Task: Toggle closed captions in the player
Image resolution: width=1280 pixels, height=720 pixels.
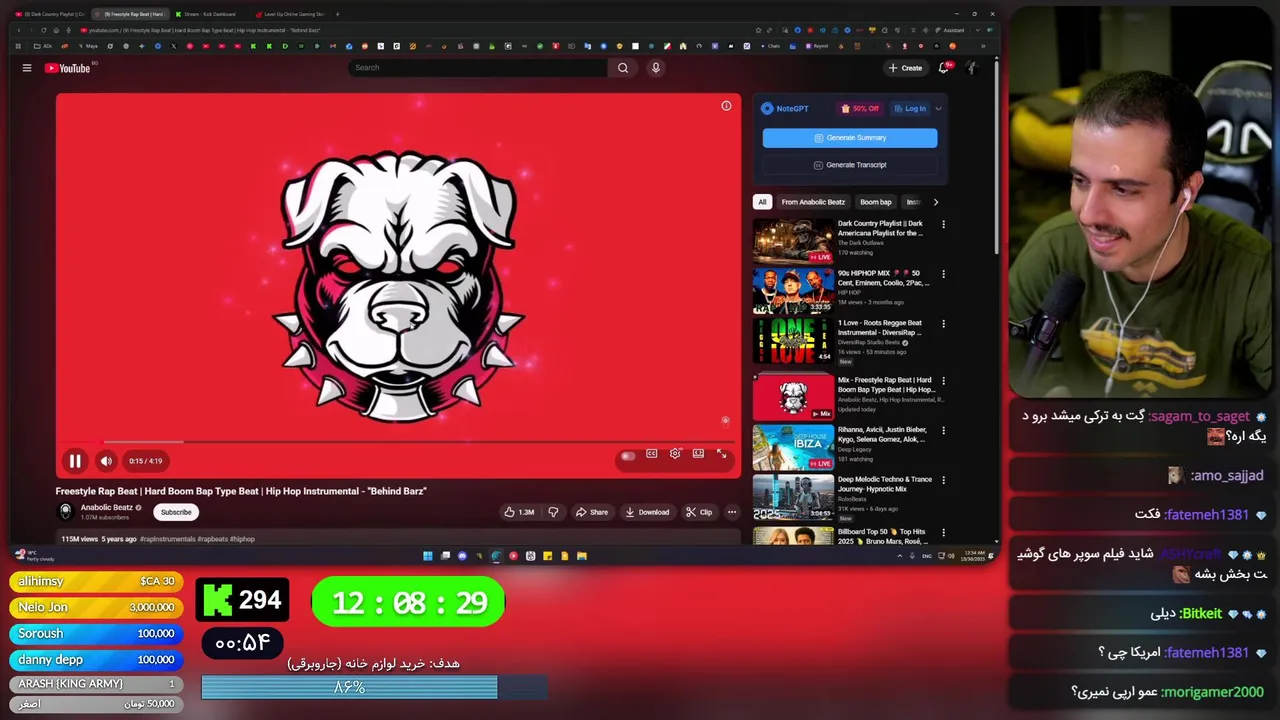Action: 652,454
